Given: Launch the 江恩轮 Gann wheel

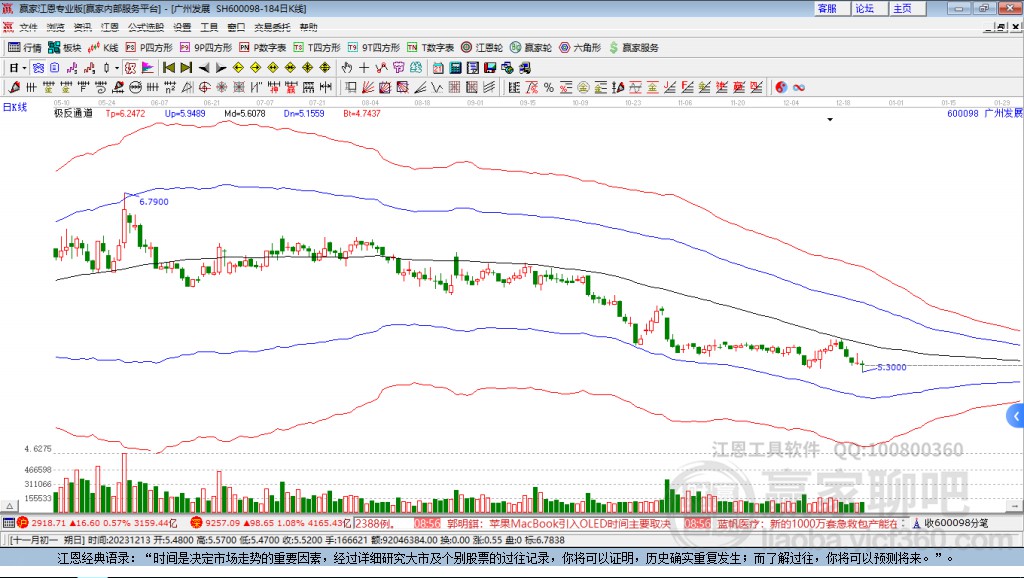Looking at the screenshot, I should pos(482,48).
